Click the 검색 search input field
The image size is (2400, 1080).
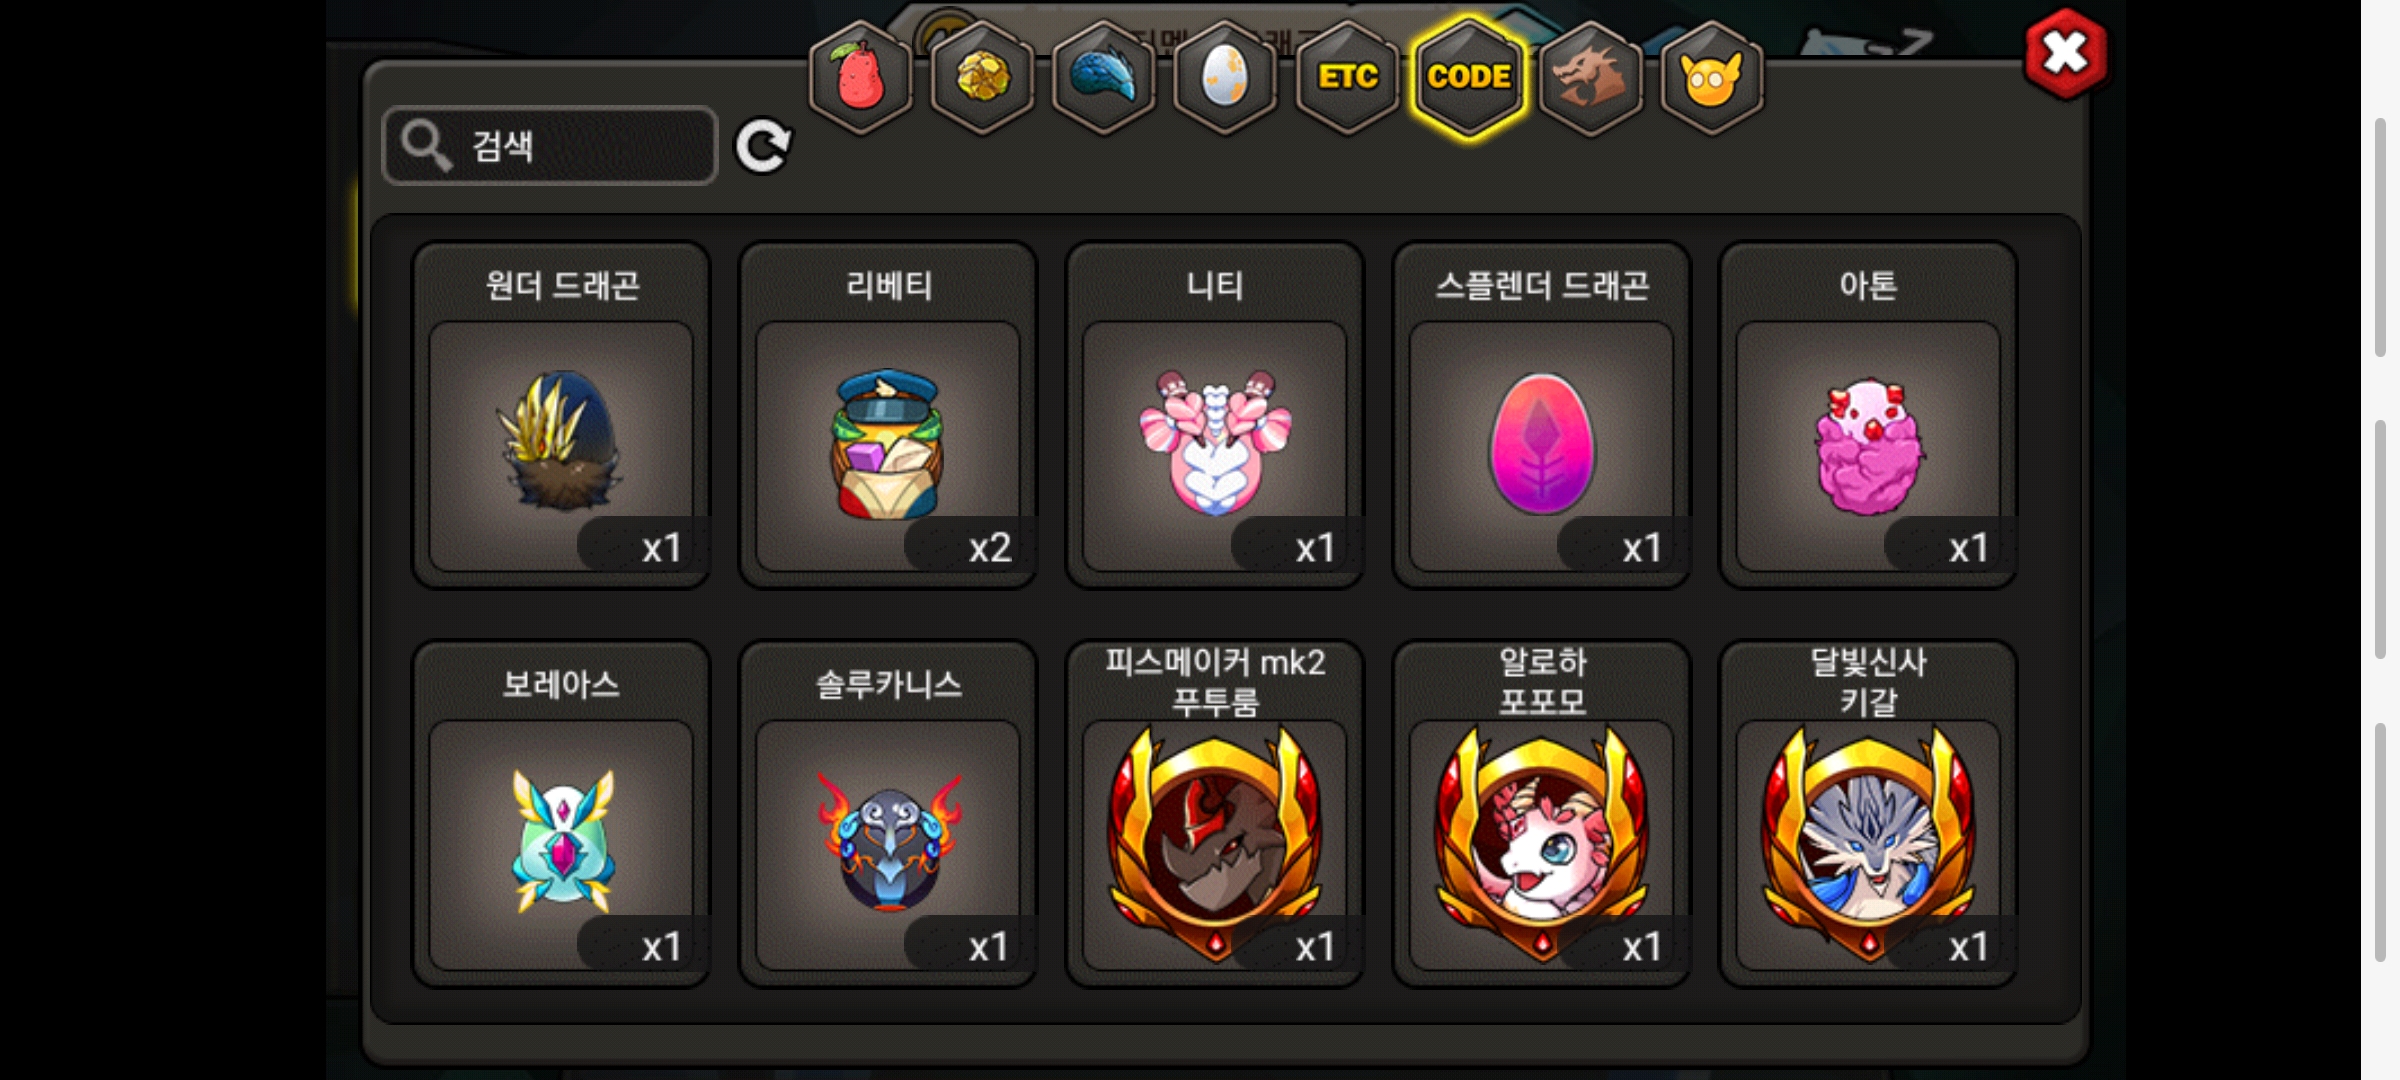[x=550, y=146]
